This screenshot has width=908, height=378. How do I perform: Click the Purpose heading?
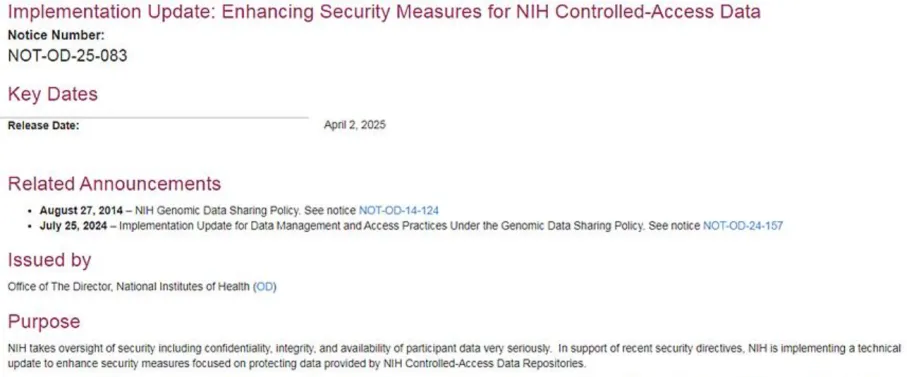click(x=44, y=321)
